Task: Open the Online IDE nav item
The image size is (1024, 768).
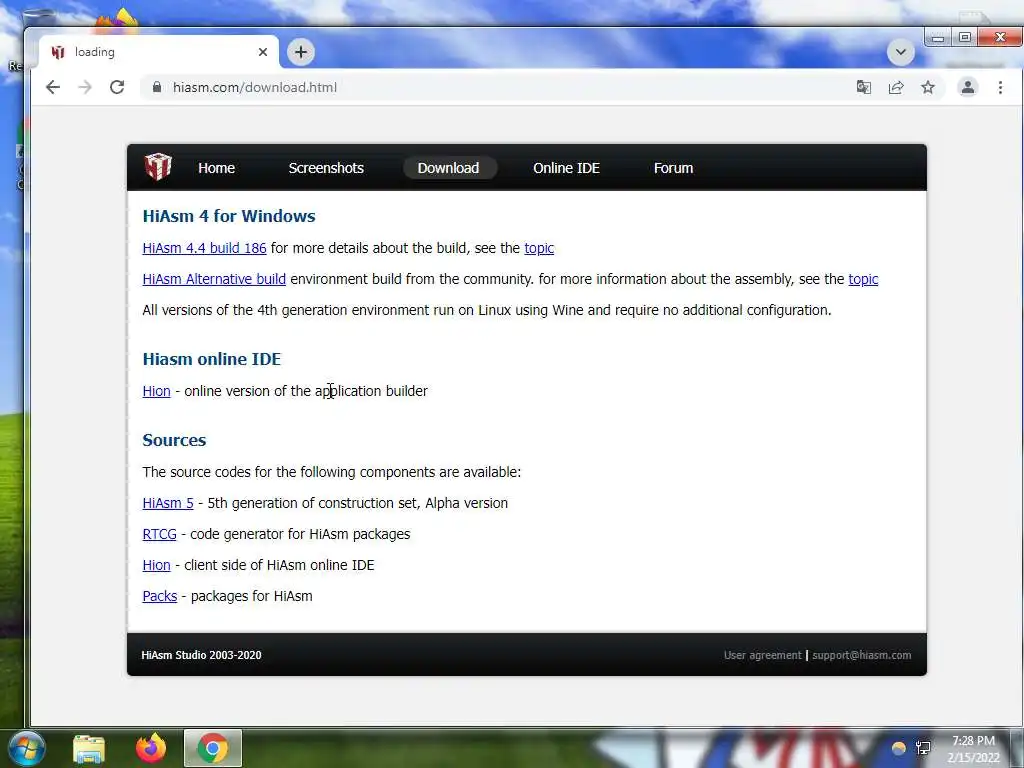Action: (x=566, y=168)
